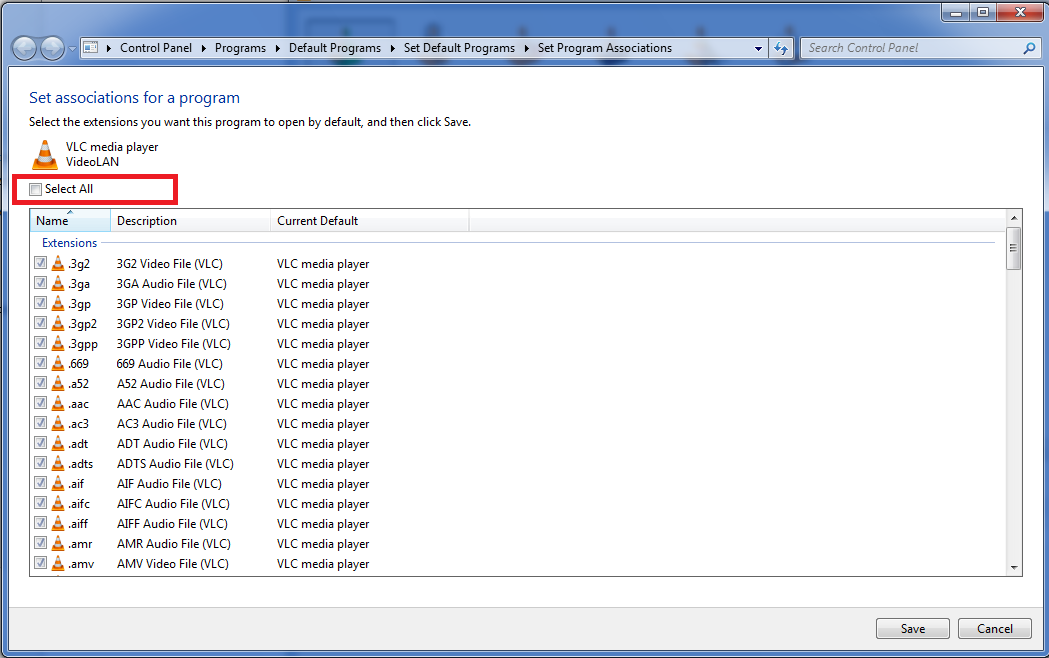Select the 3GA Audio File (VLC) row
This screenshot has width=1049, height=658.
tap(518, 284)
